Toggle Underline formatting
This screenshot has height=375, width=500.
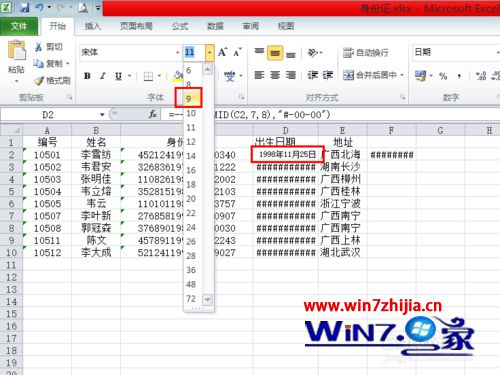pyautogui.click(x=118, y=76)
